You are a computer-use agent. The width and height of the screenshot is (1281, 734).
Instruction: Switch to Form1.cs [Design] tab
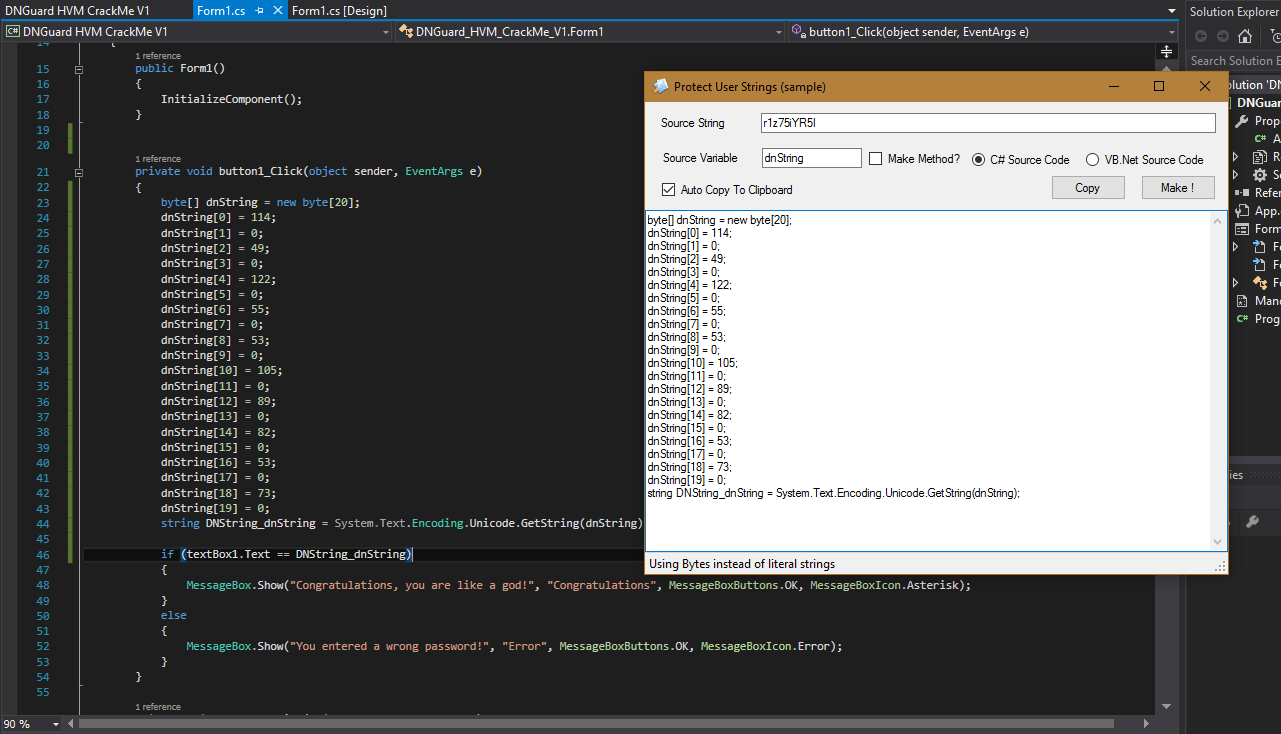[339, 11]
